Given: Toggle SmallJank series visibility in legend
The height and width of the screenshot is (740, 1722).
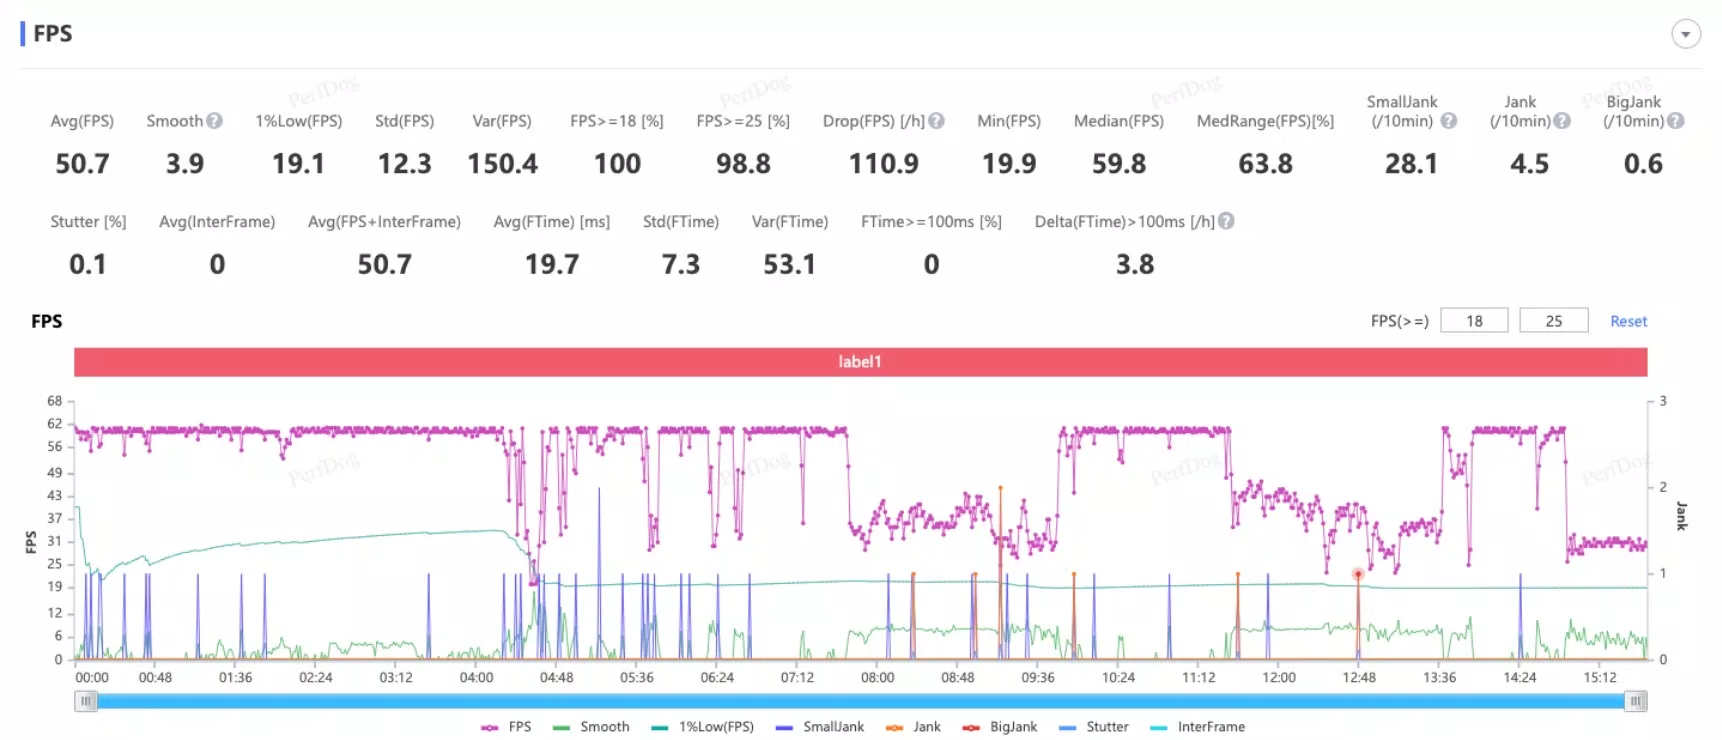Looking at the screenshot, I should point(820,727).
